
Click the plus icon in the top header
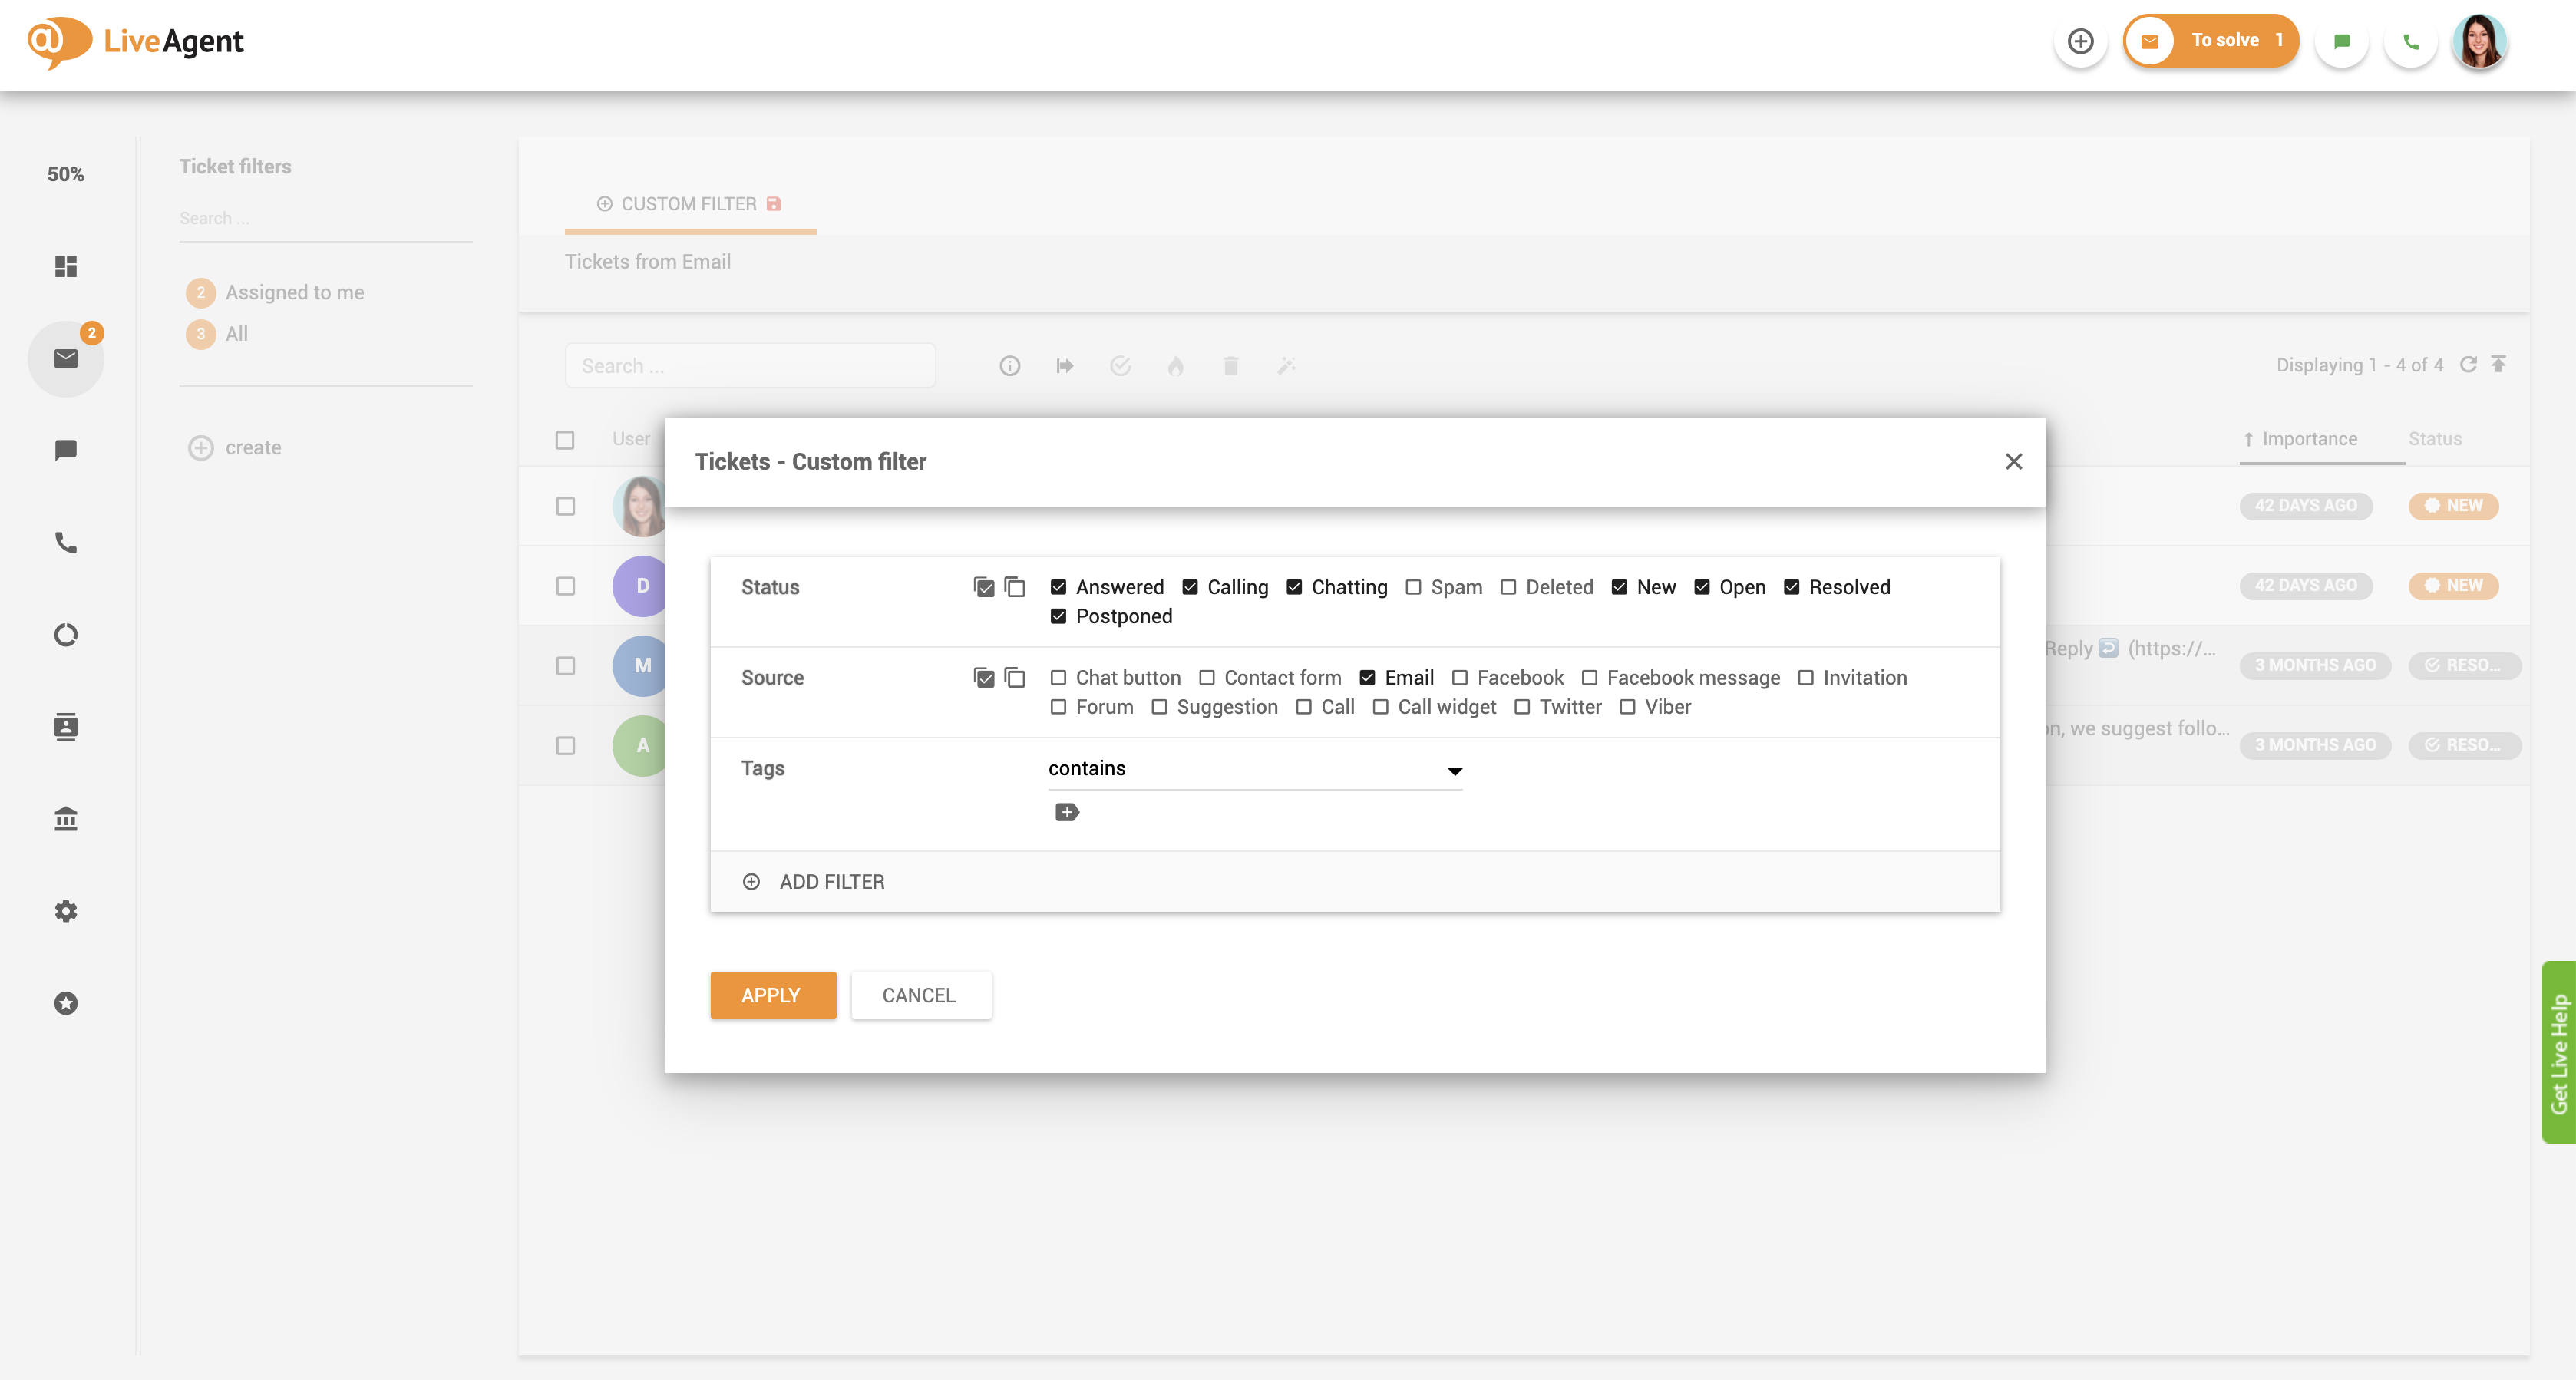tap(2080, 42)
